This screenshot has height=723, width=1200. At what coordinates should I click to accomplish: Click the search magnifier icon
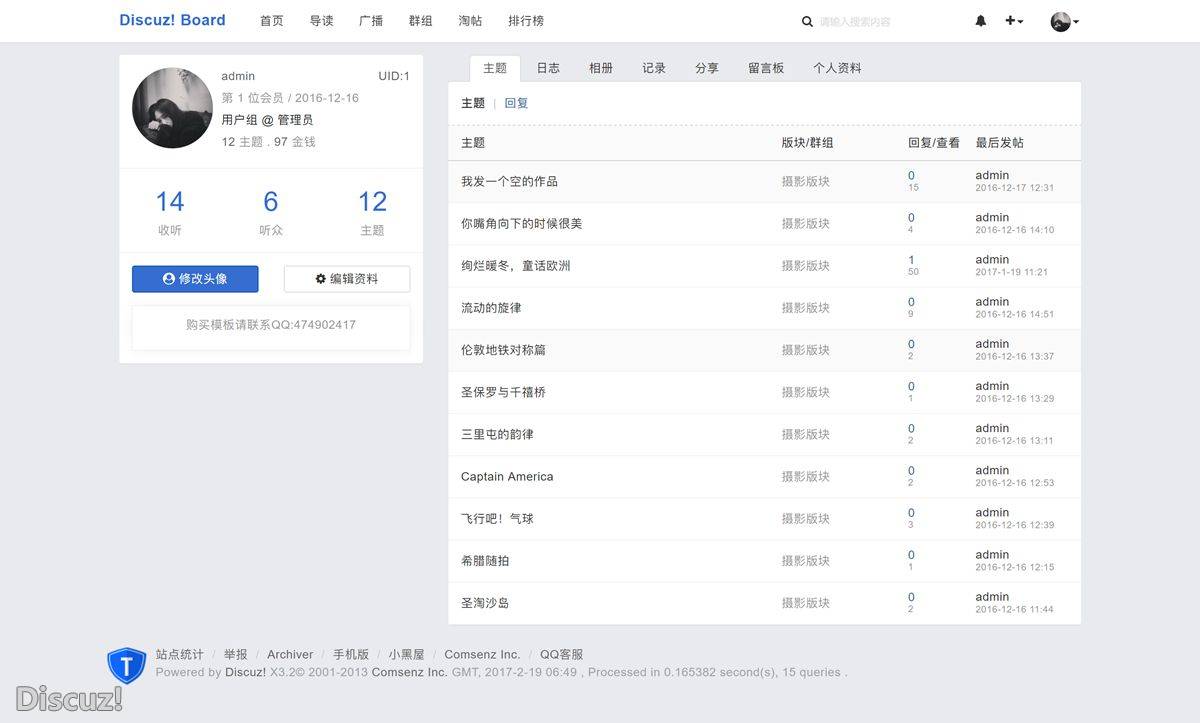click(x=807, y=21)
